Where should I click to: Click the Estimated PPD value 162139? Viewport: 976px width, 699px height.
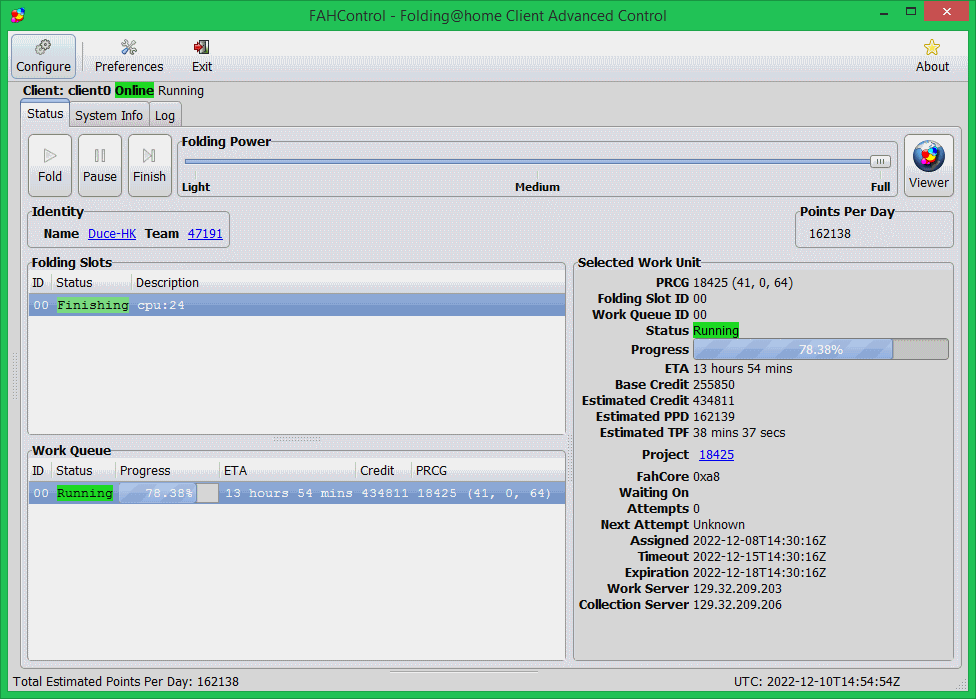[713, 417]
